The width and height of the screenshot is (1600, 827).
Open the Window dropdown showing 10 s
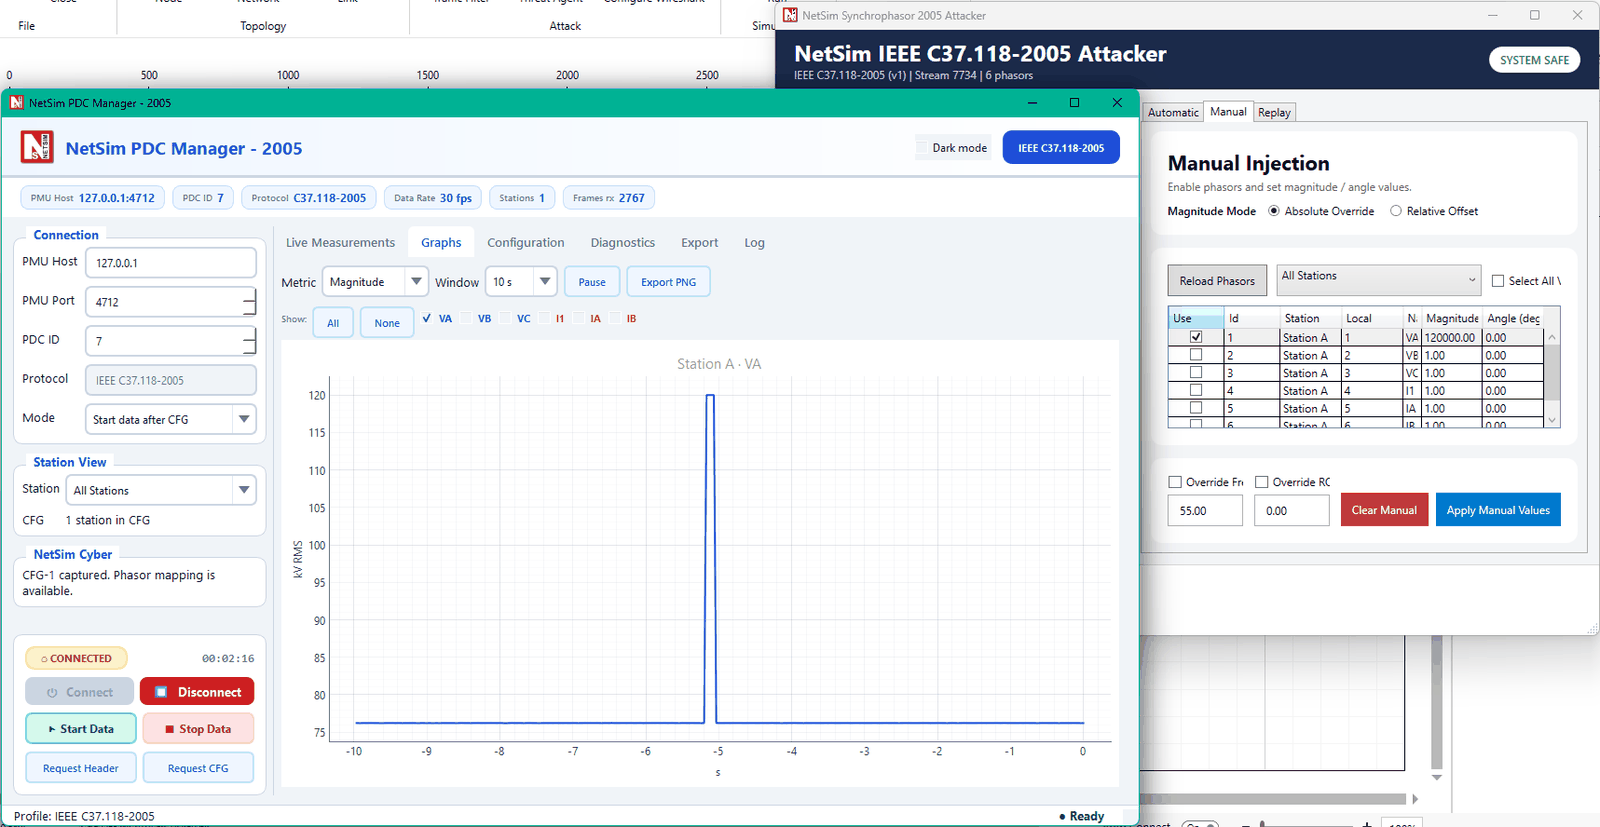click(x=520, y=282)
